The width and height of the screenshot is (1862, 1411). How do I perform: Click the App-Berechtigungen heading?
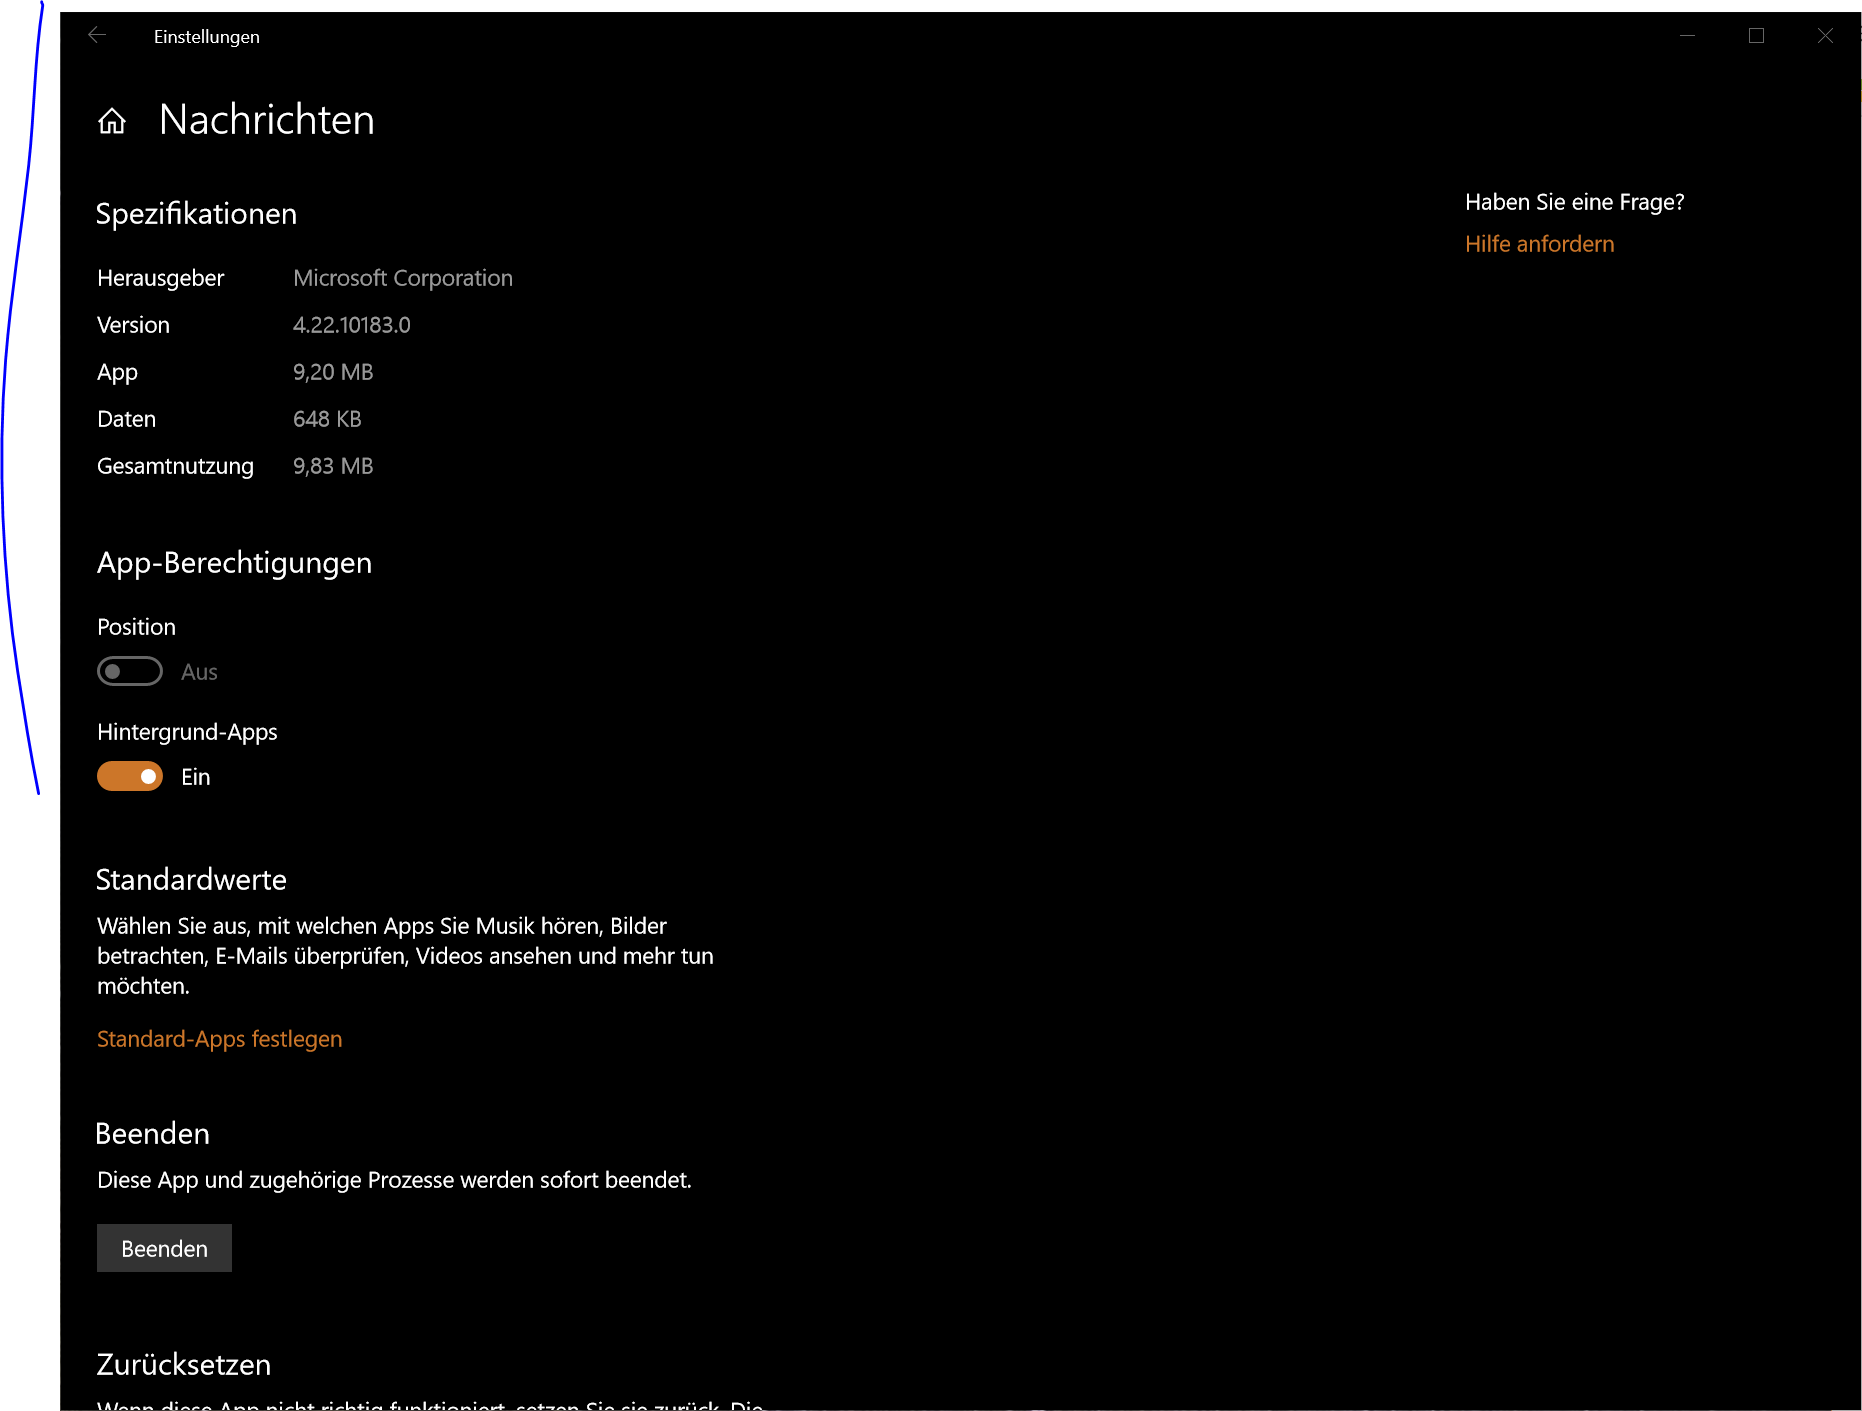pos(234,563)
